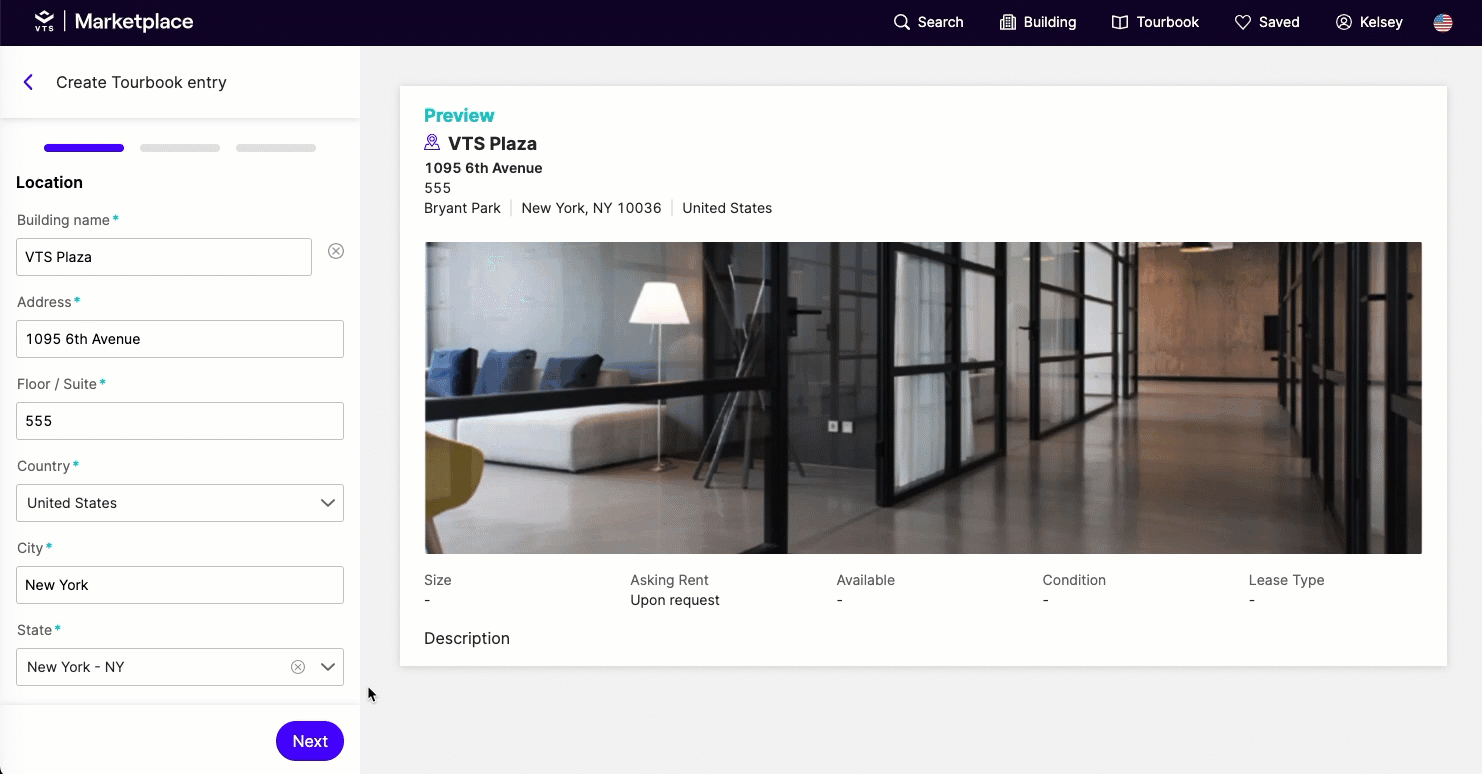Click the Available label
This screenshot has width=1482, height=774.
coord(866,580)
